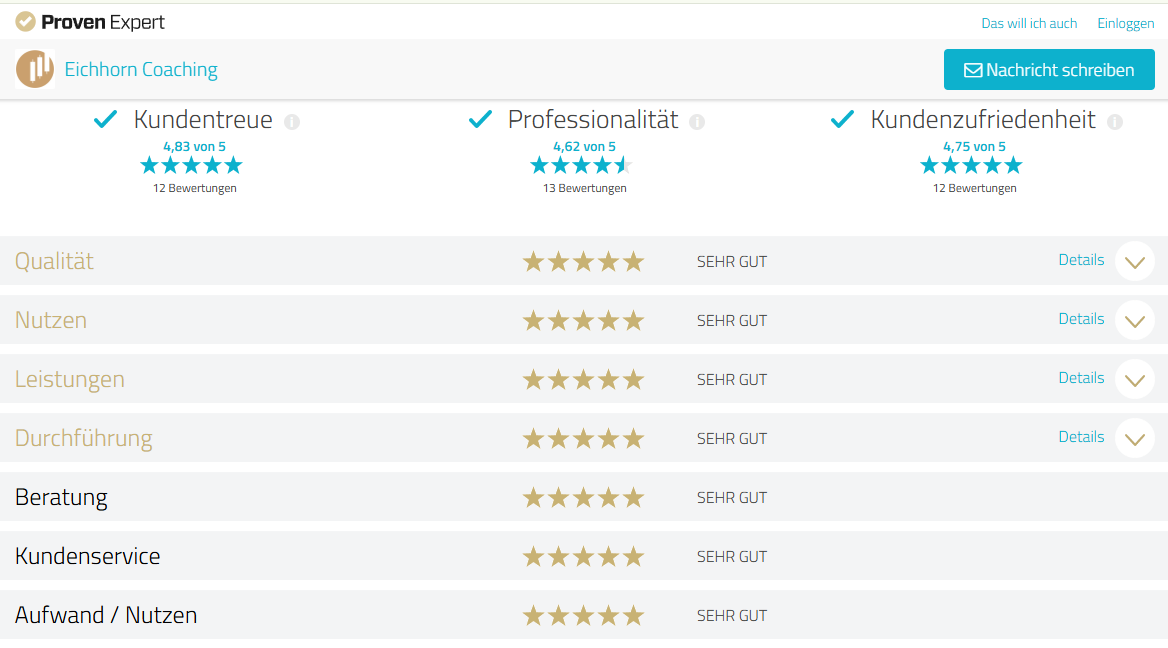Click the Kundentreue checkmark icon
This screenshot has width=1168, height=648.
105,120
